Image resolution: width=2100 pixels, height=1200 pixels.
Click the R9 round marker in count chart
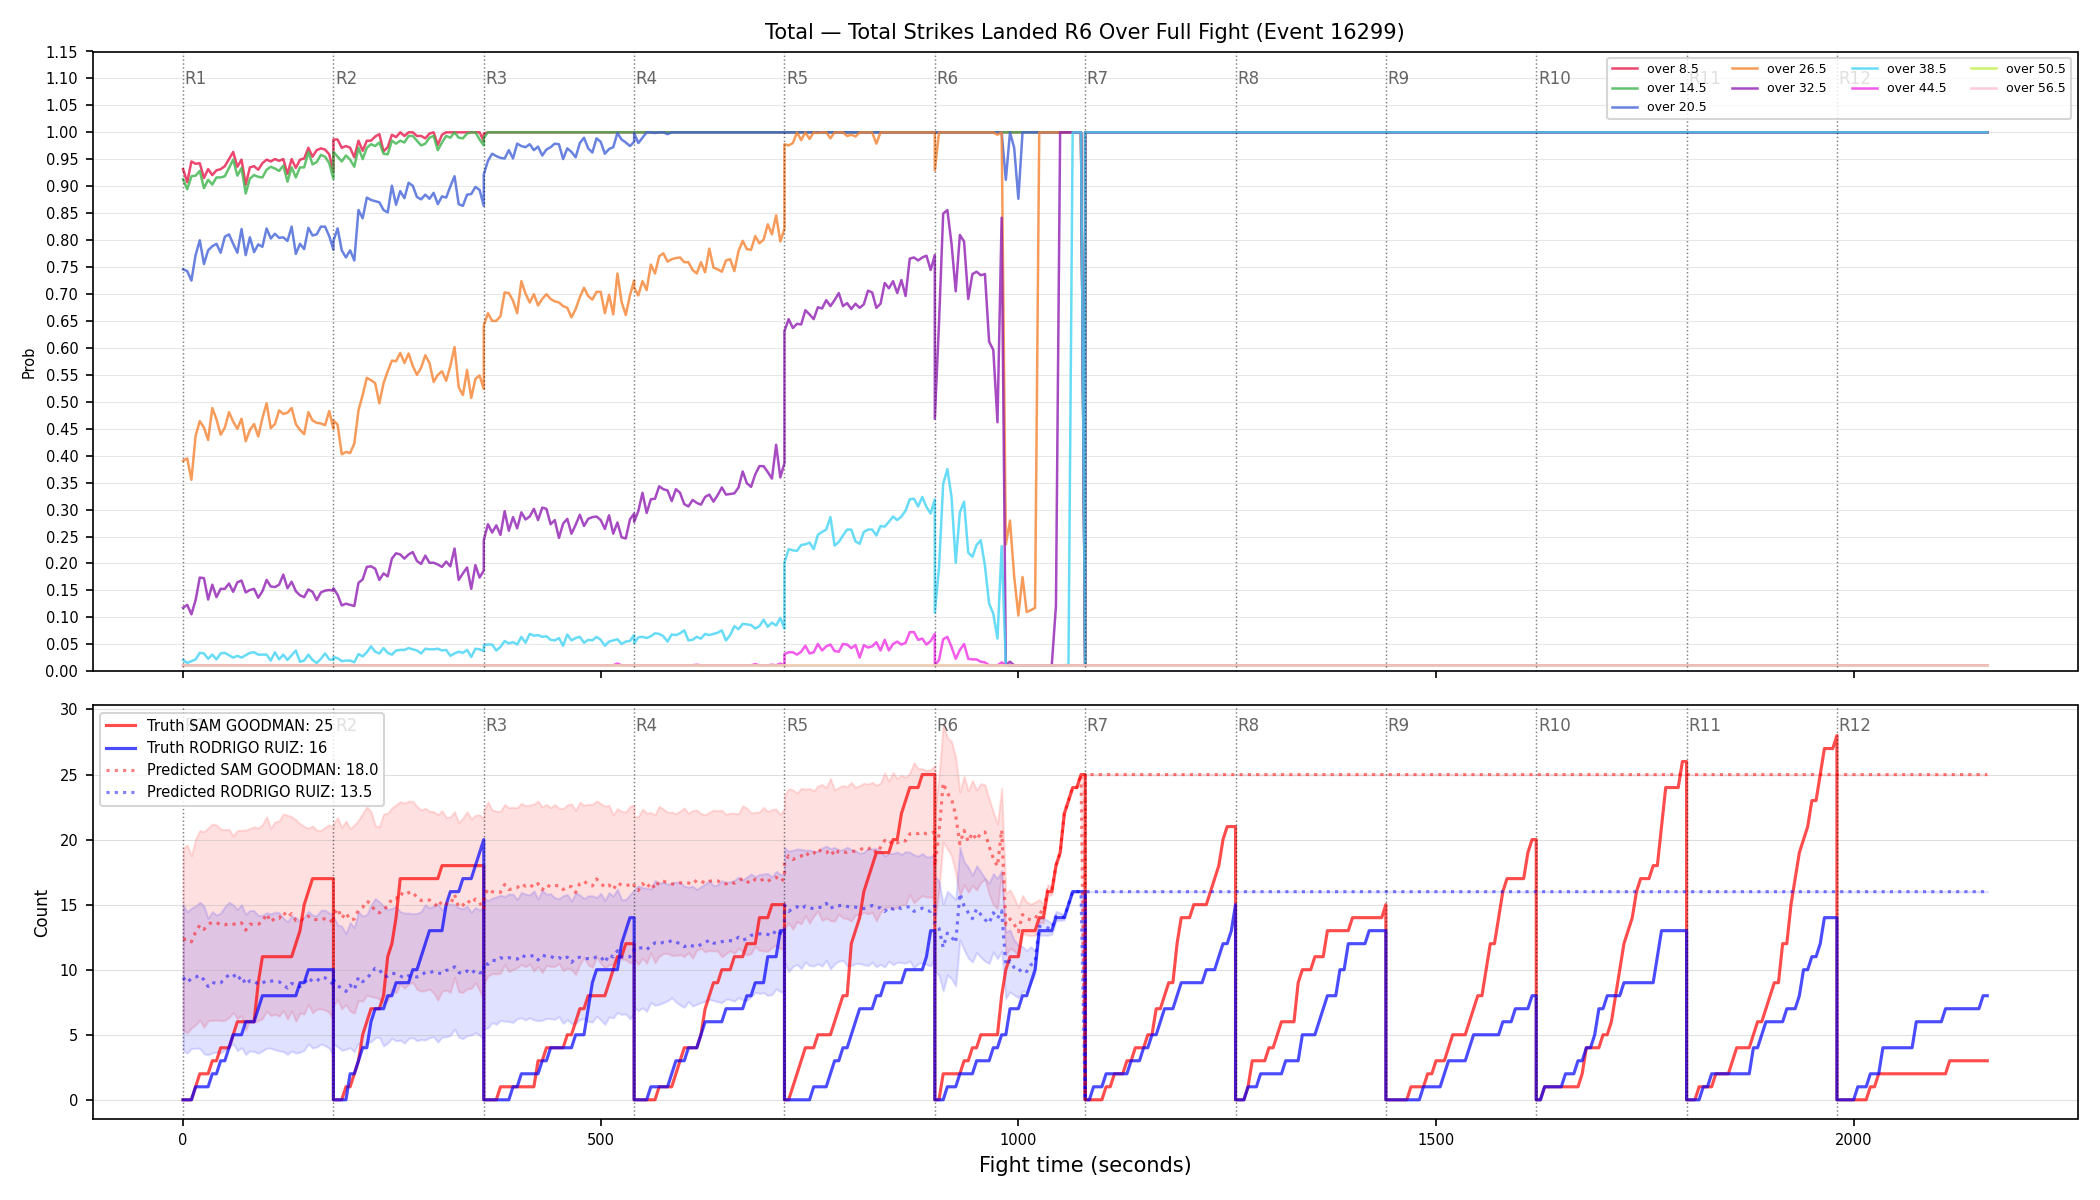pos(1398,725)
